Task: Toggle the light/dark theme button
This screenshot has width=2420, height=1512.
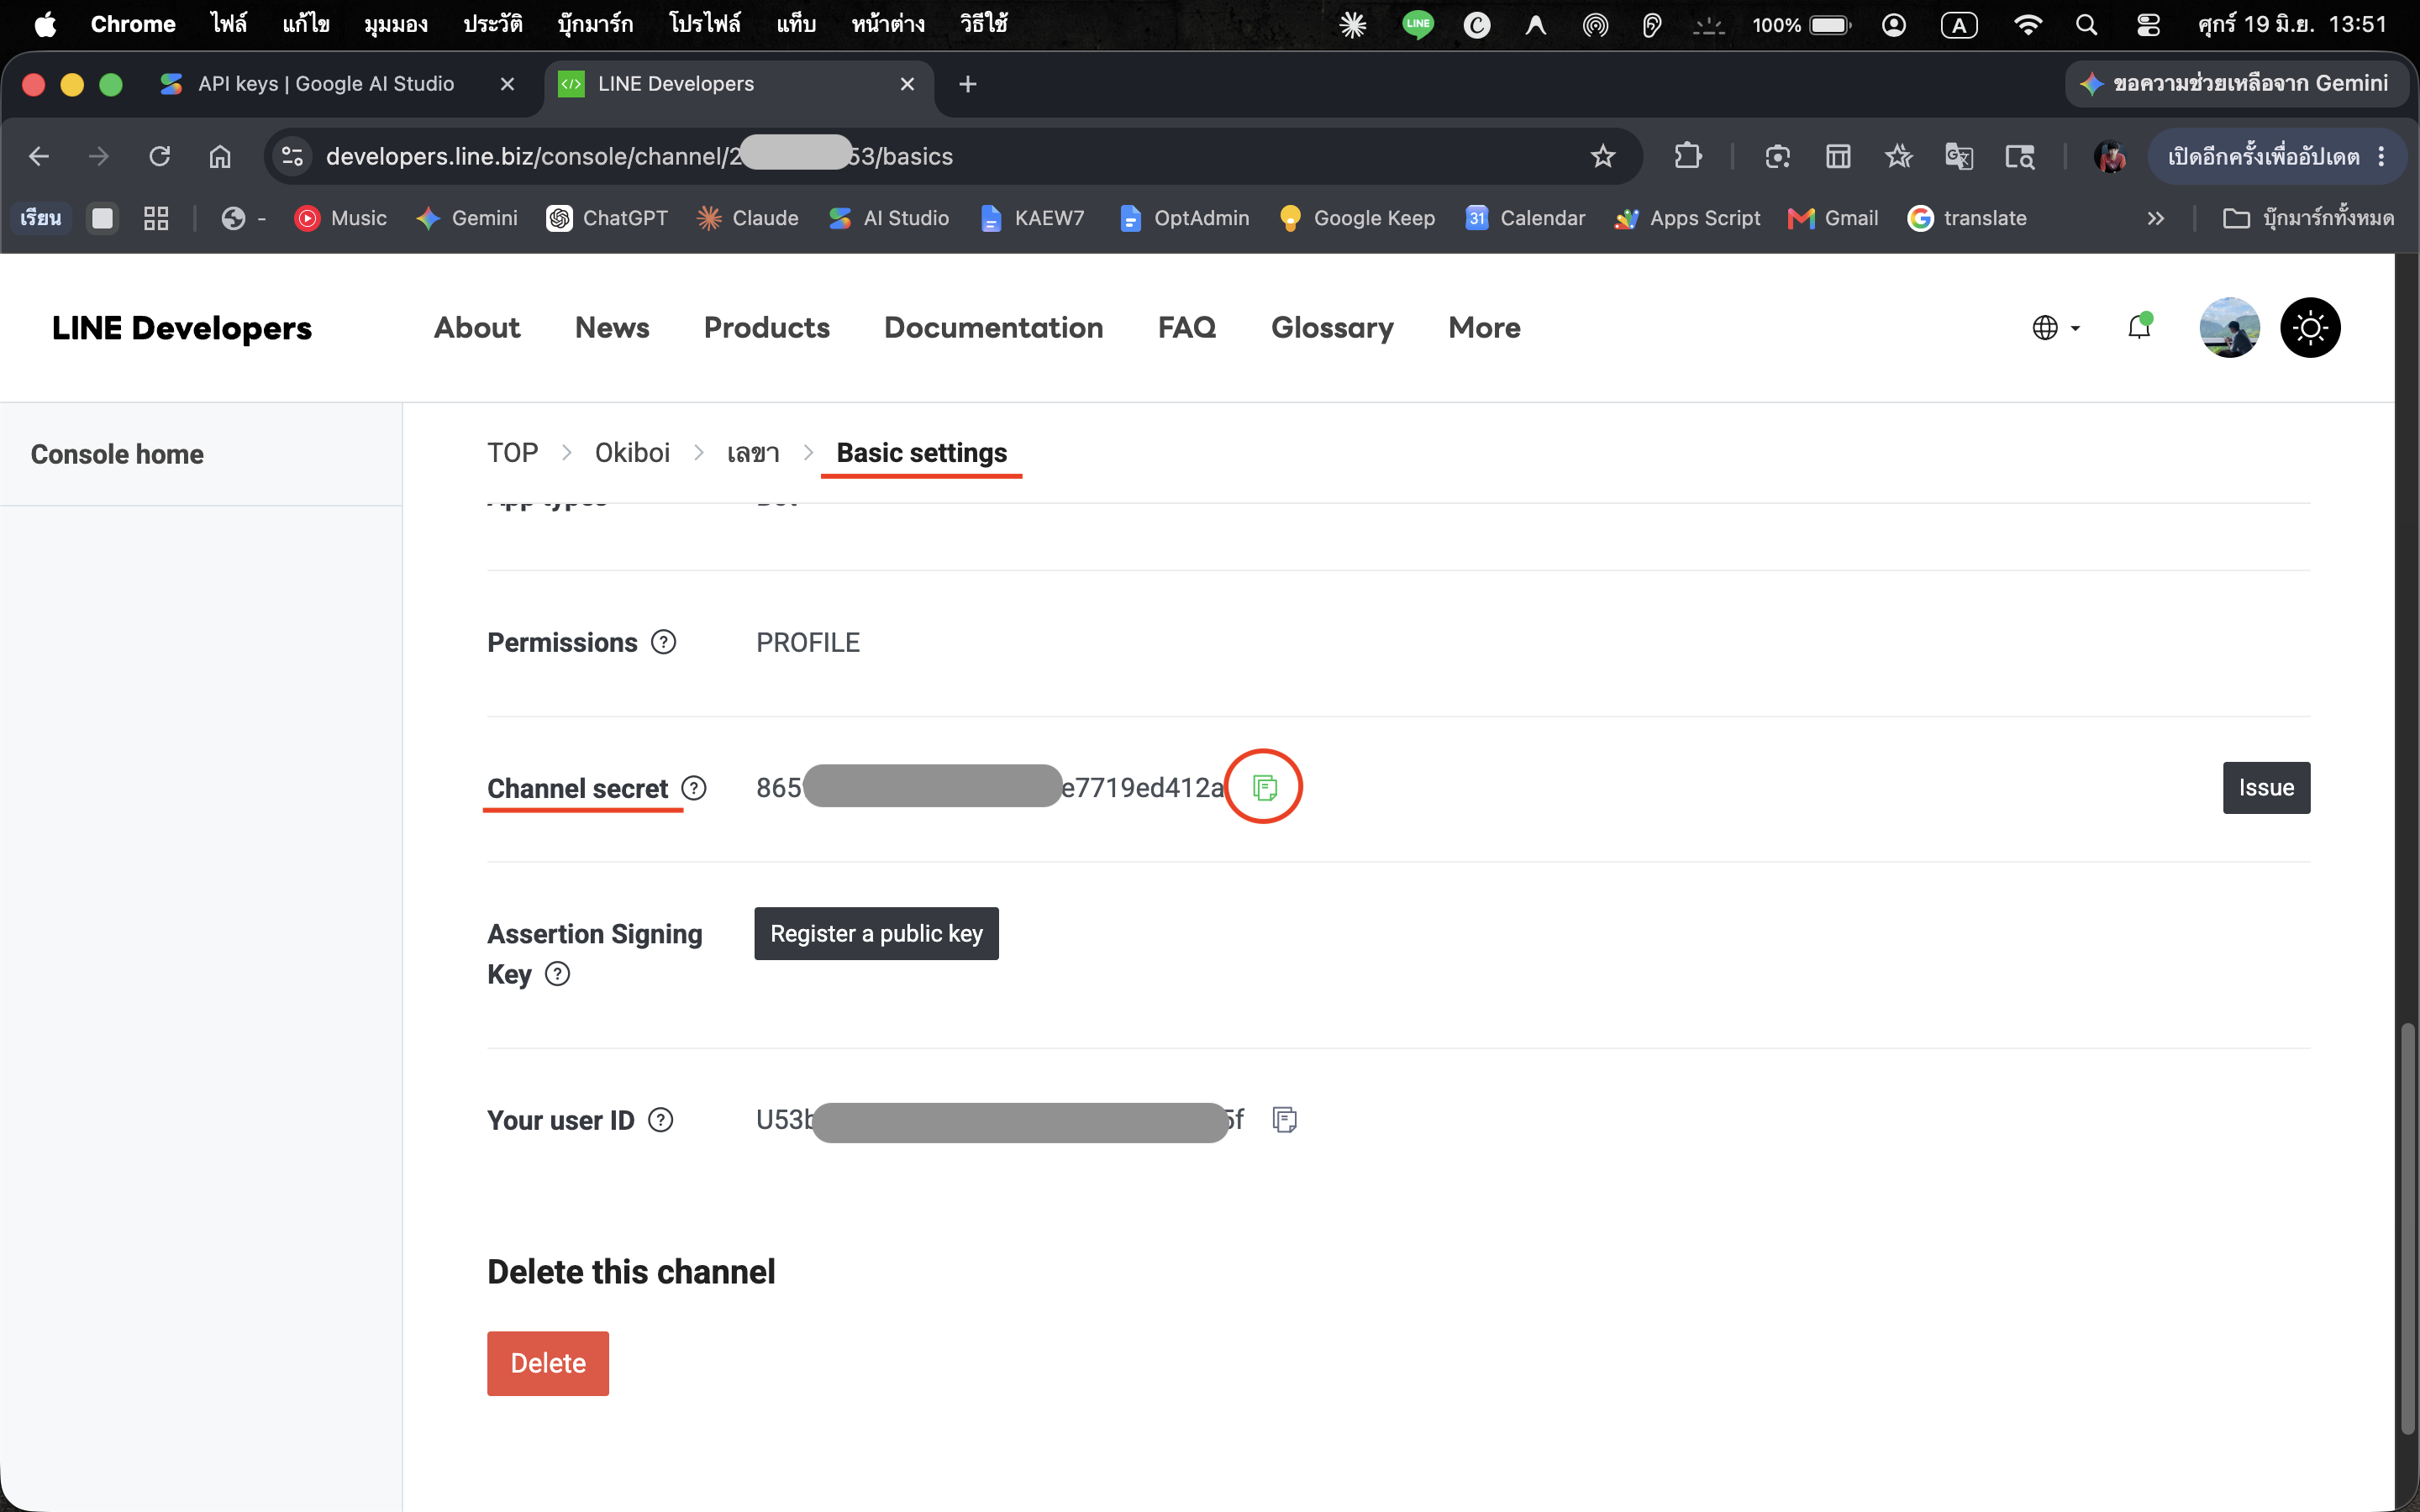Action: (2310, 327)
